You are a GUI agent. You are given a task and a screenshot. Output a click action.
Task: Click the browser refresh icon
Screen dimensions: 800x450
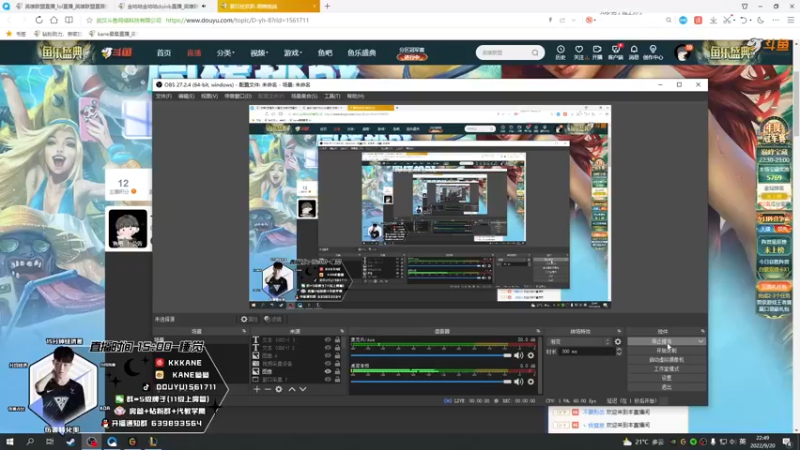click(x=39, y=20)
